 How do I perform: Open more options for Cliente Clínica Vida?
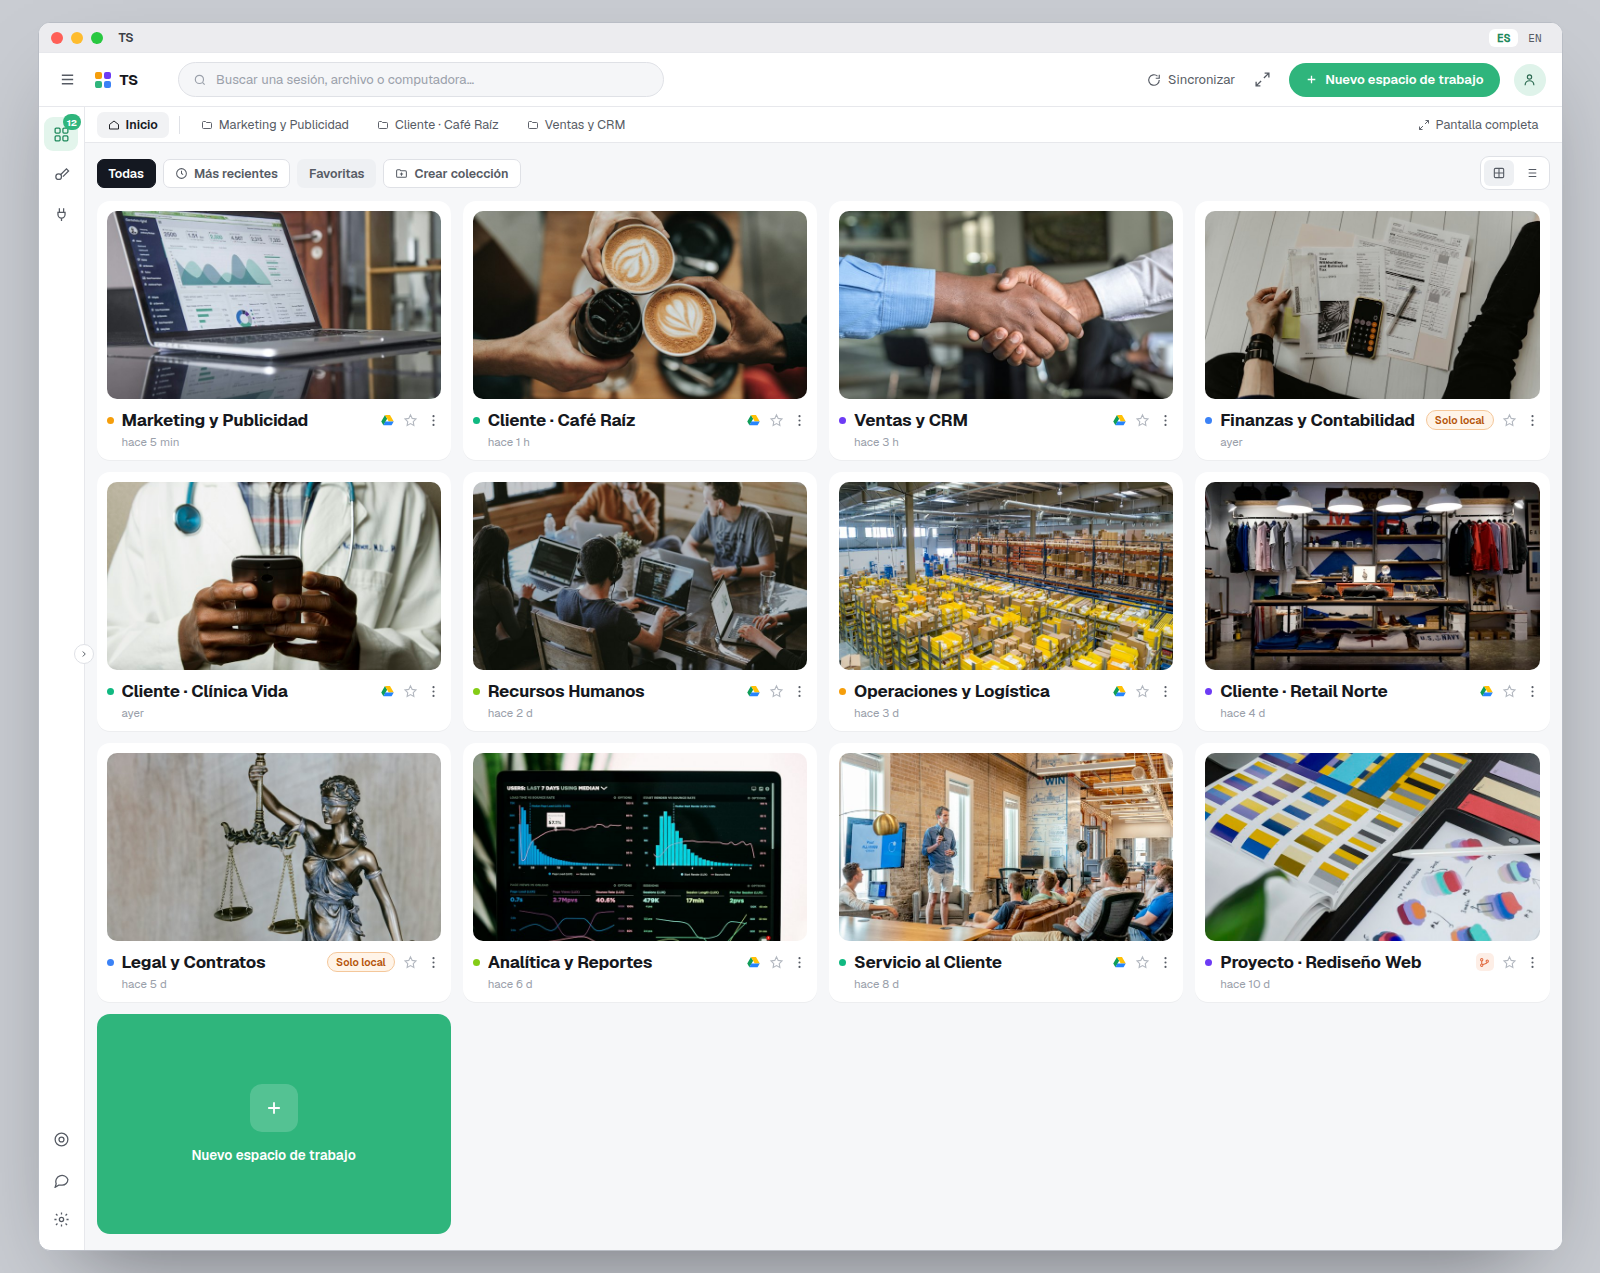point(433,692)
